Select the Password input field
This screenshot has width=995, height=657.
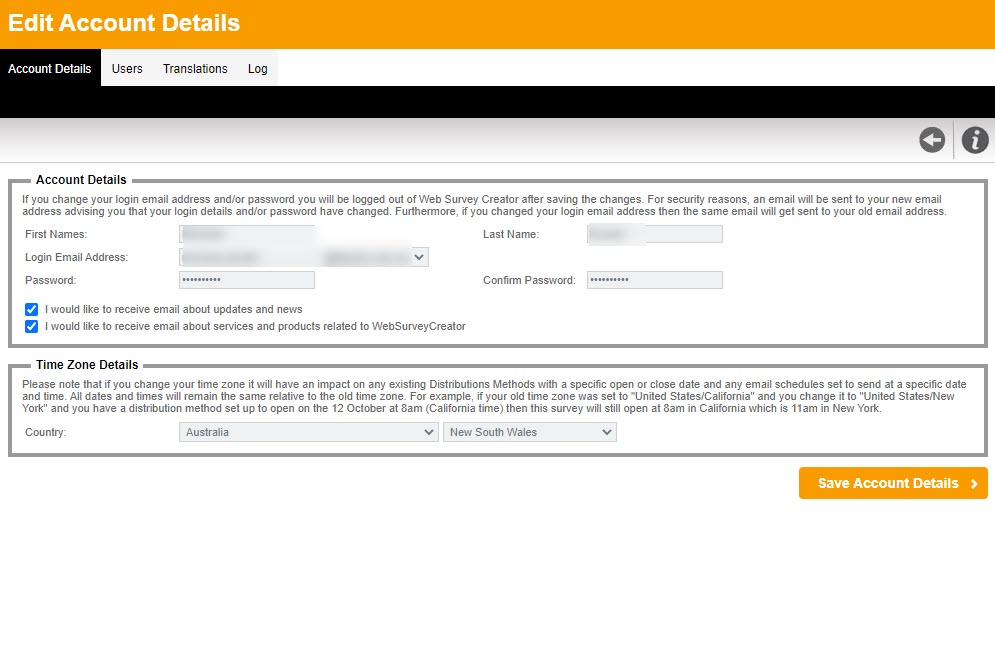pyautogui.click(x=246, y=280)
